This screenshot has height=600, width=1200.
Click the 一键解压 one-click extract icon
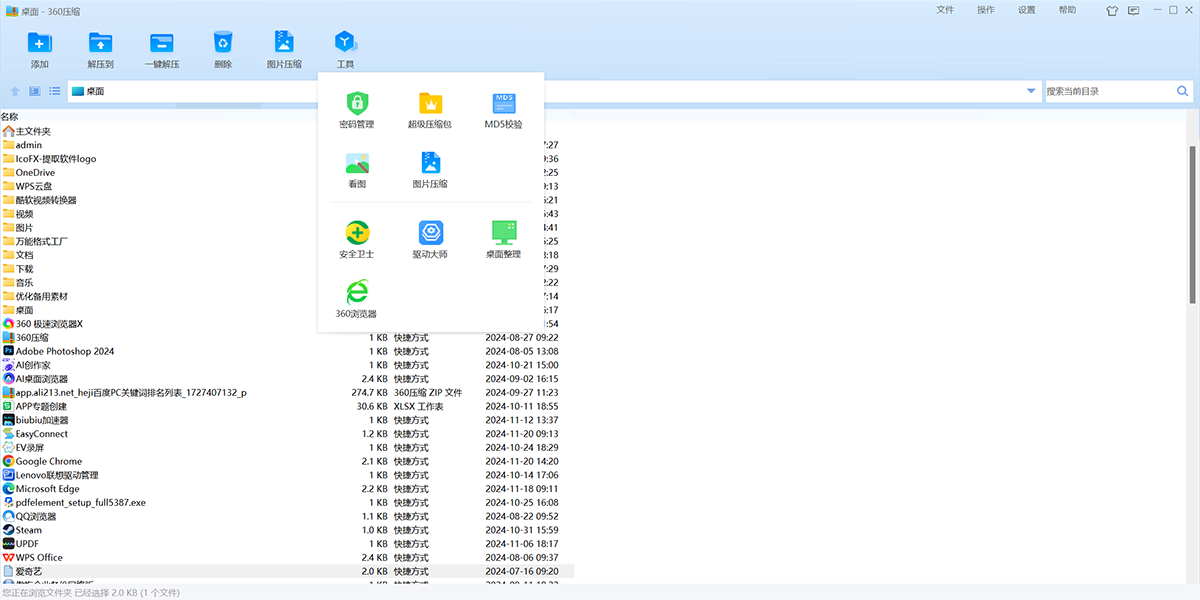pyautogui.click(x=161, y=48)
